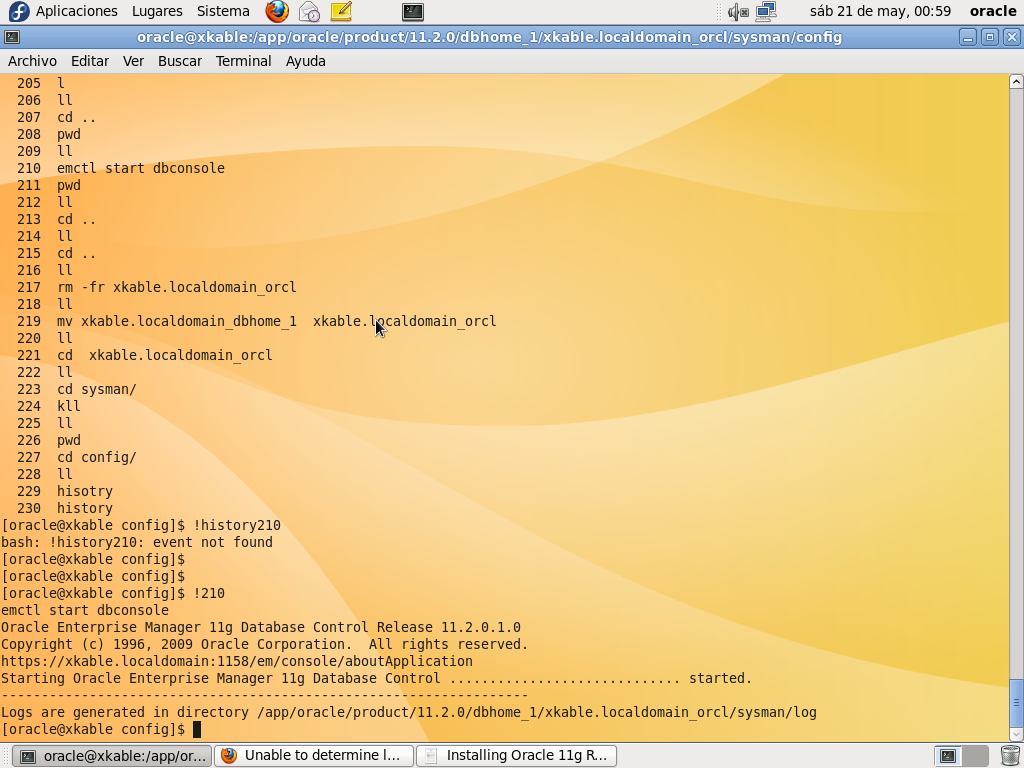Click scrollbar down arrow in terminal
The width and height of the screenshot is (1024, 768).
1016,733
